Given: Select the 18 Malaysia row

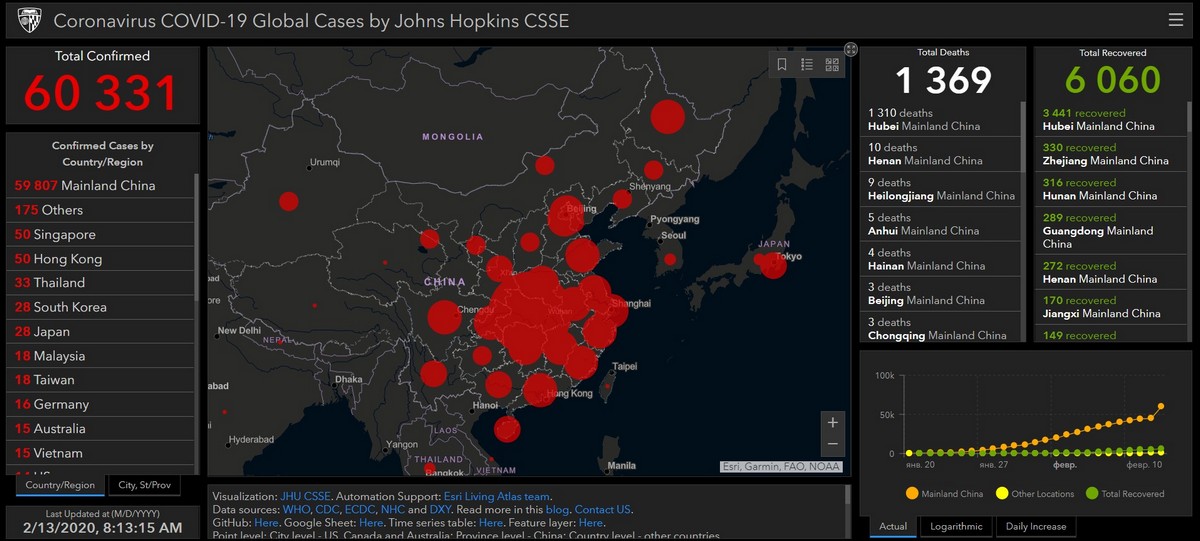Looking at the screenshot, I should coord(100,355).
